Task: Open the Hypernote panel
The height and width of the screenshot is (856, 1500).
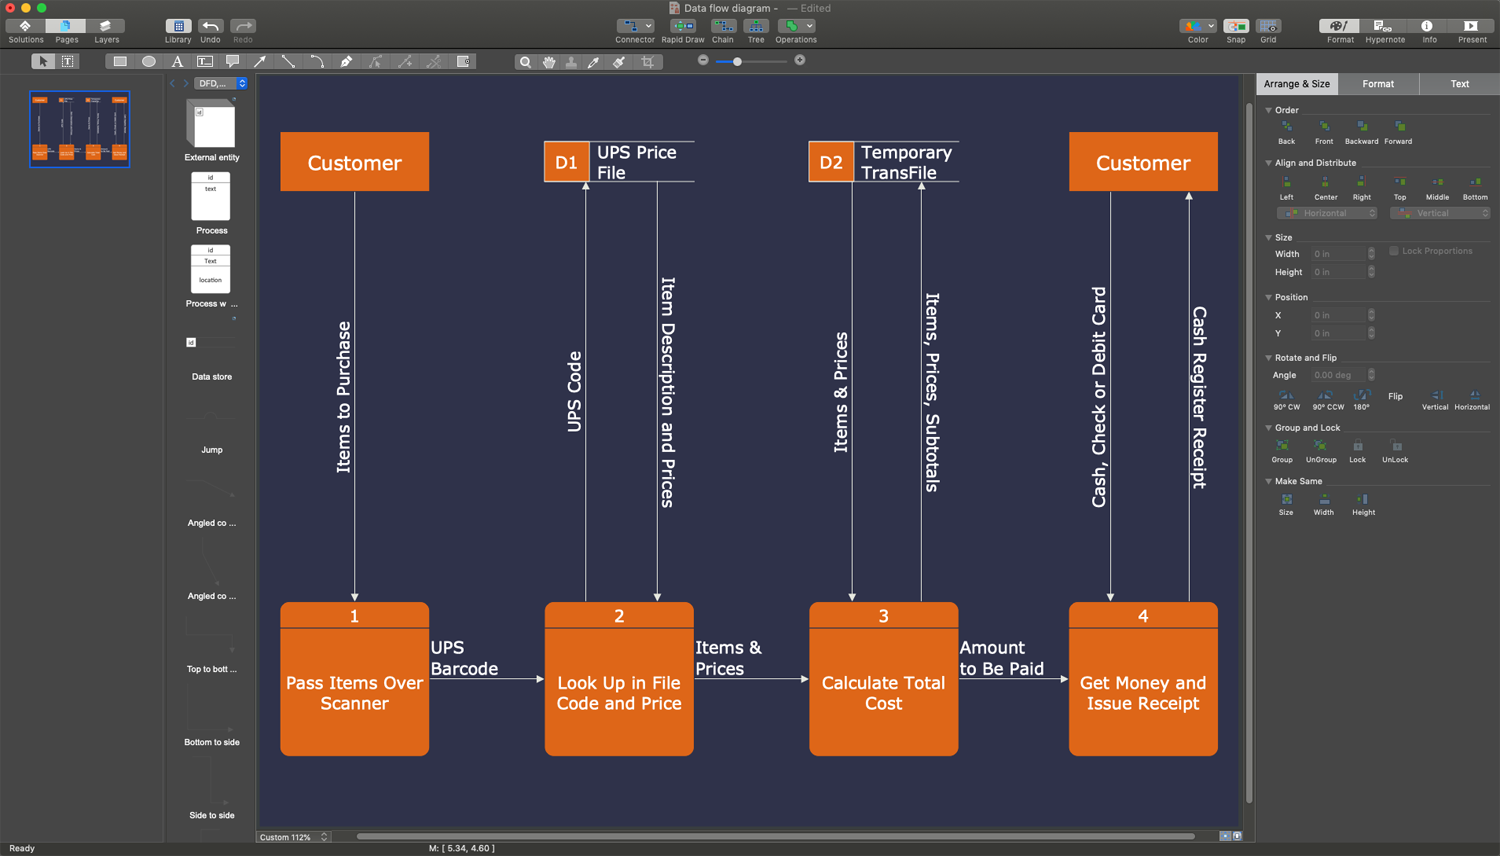Action: [1384, 30]
